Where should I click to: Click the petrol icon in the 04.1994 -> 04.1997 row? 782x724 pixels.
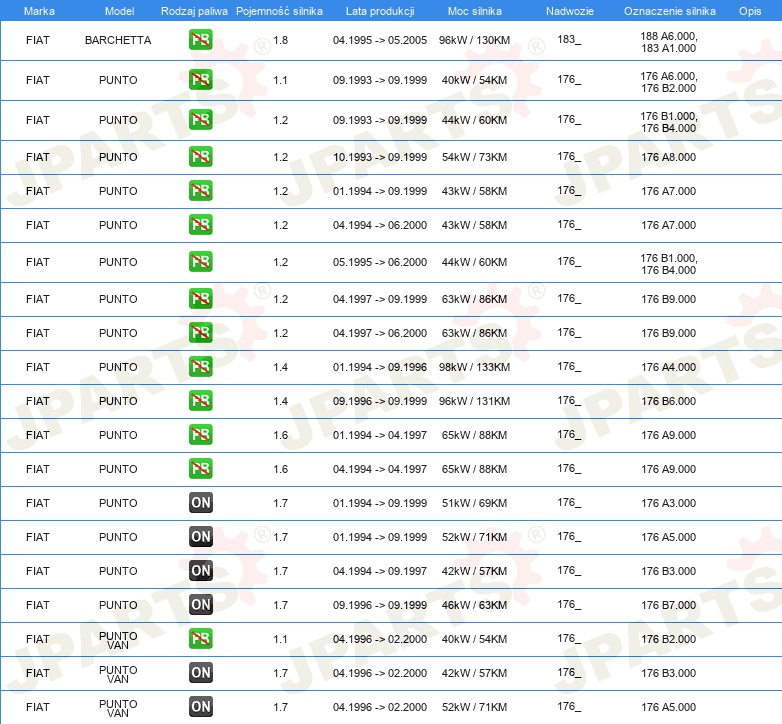[x=201, y=469]
